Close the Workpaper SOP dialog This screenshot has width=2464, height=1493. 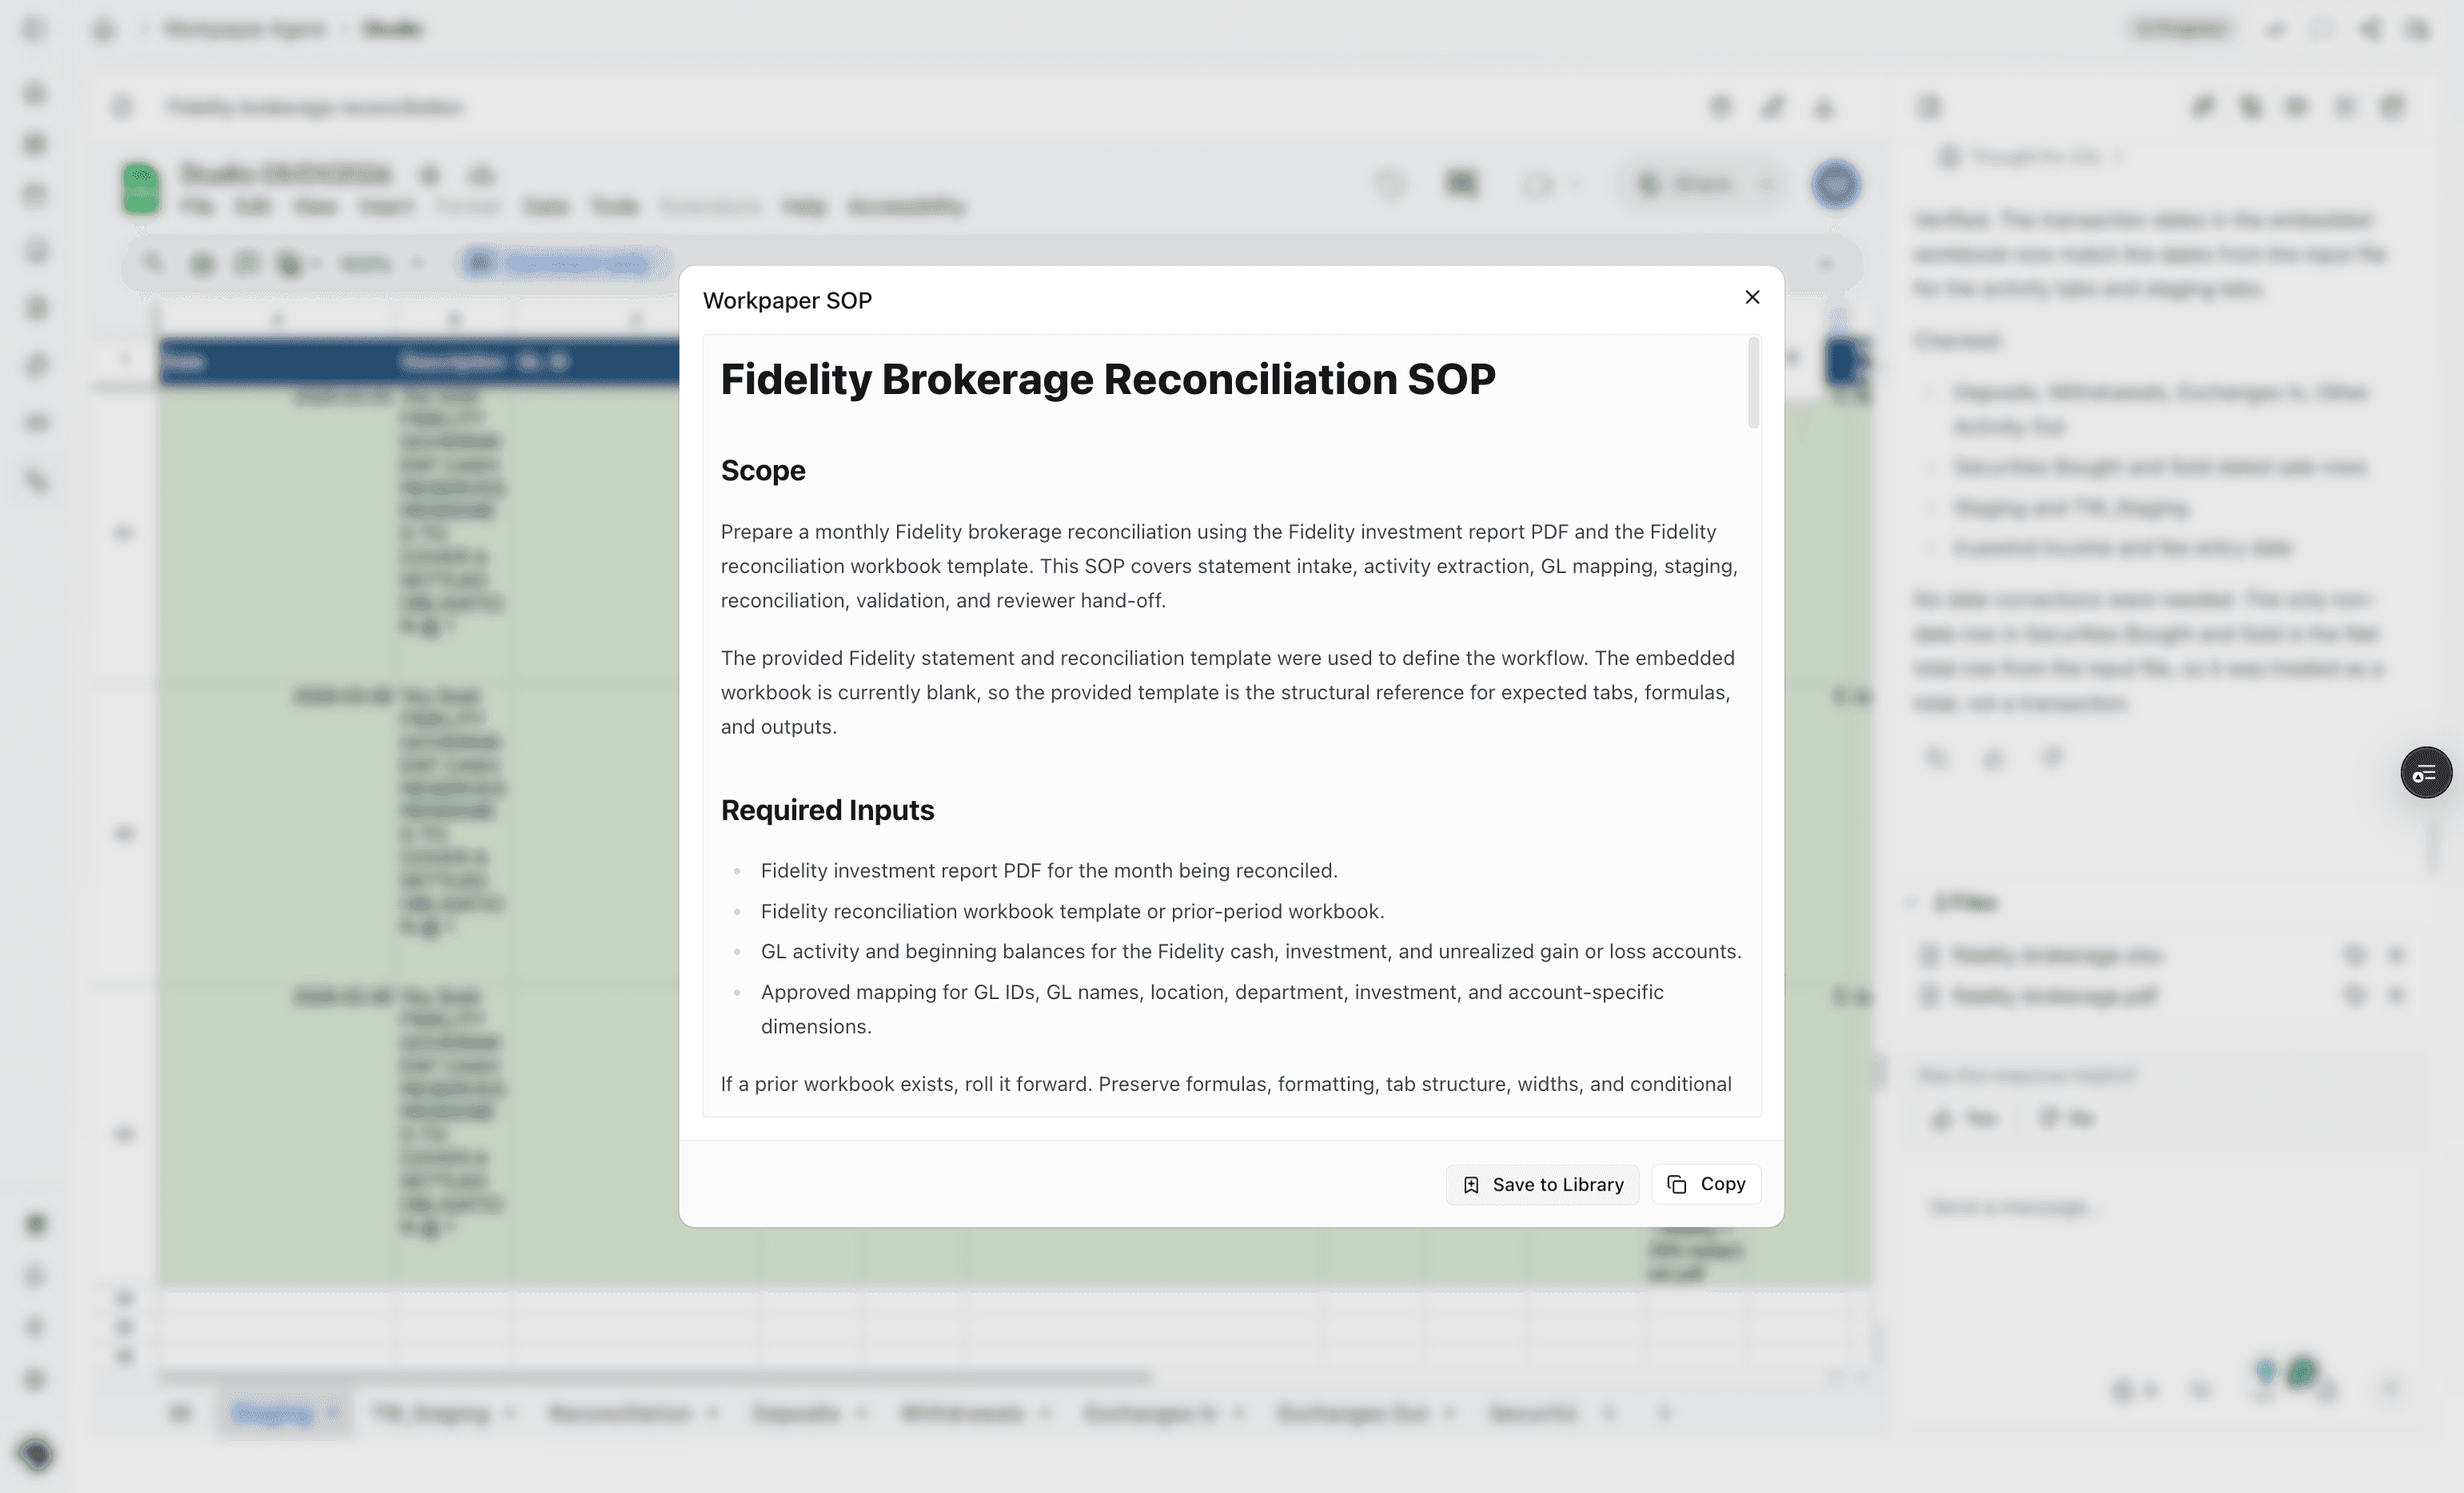1752,297
